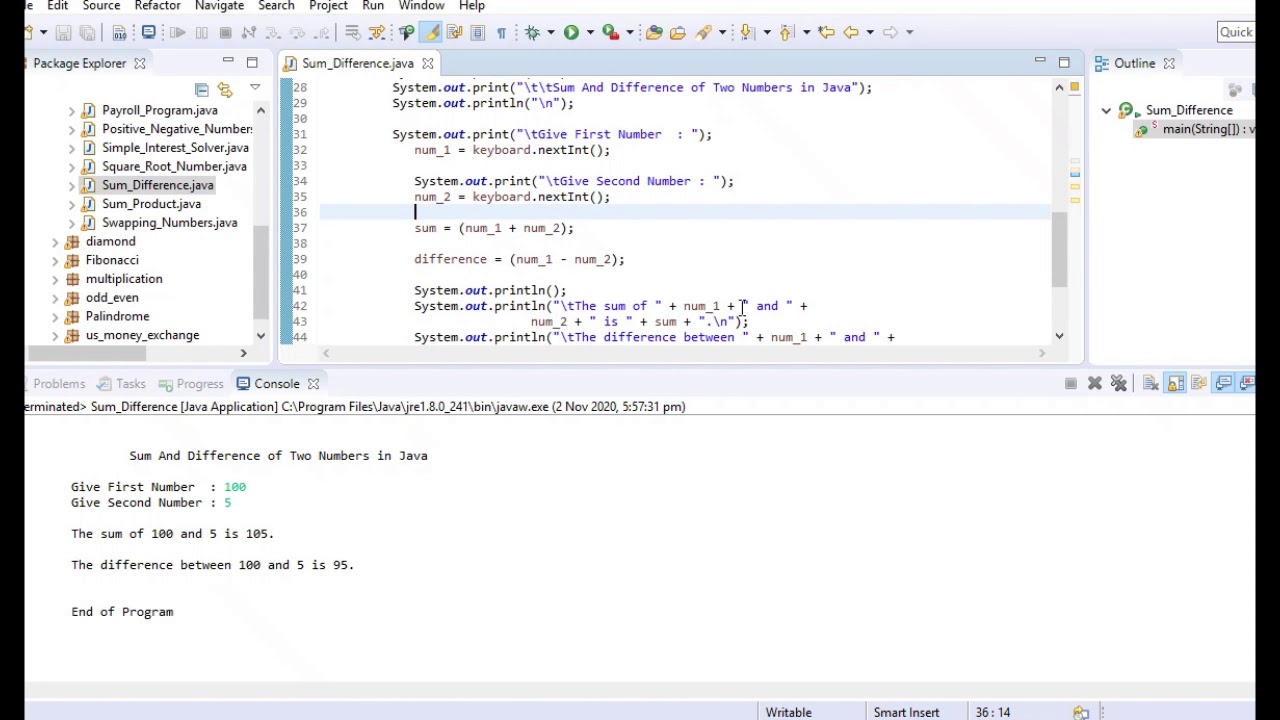Open the Window menu

(421, 6)
